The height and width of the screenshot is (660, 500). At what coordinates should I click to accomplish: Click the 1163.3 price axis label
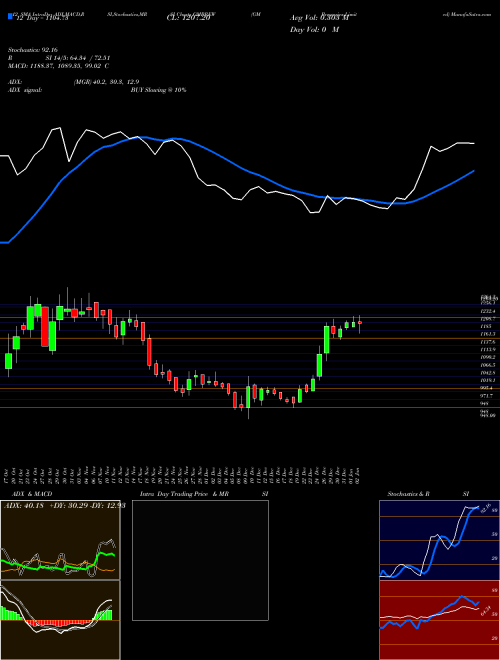(487, 334)
